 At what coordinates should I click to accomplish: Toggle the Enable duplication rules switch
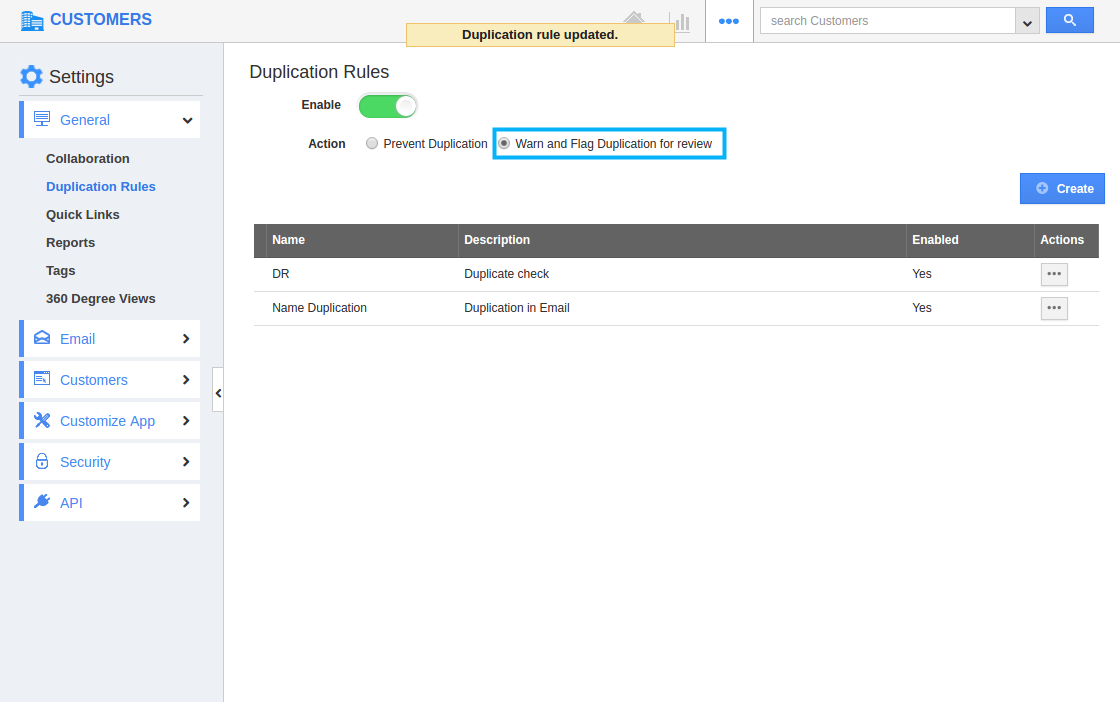coord(388,105)
